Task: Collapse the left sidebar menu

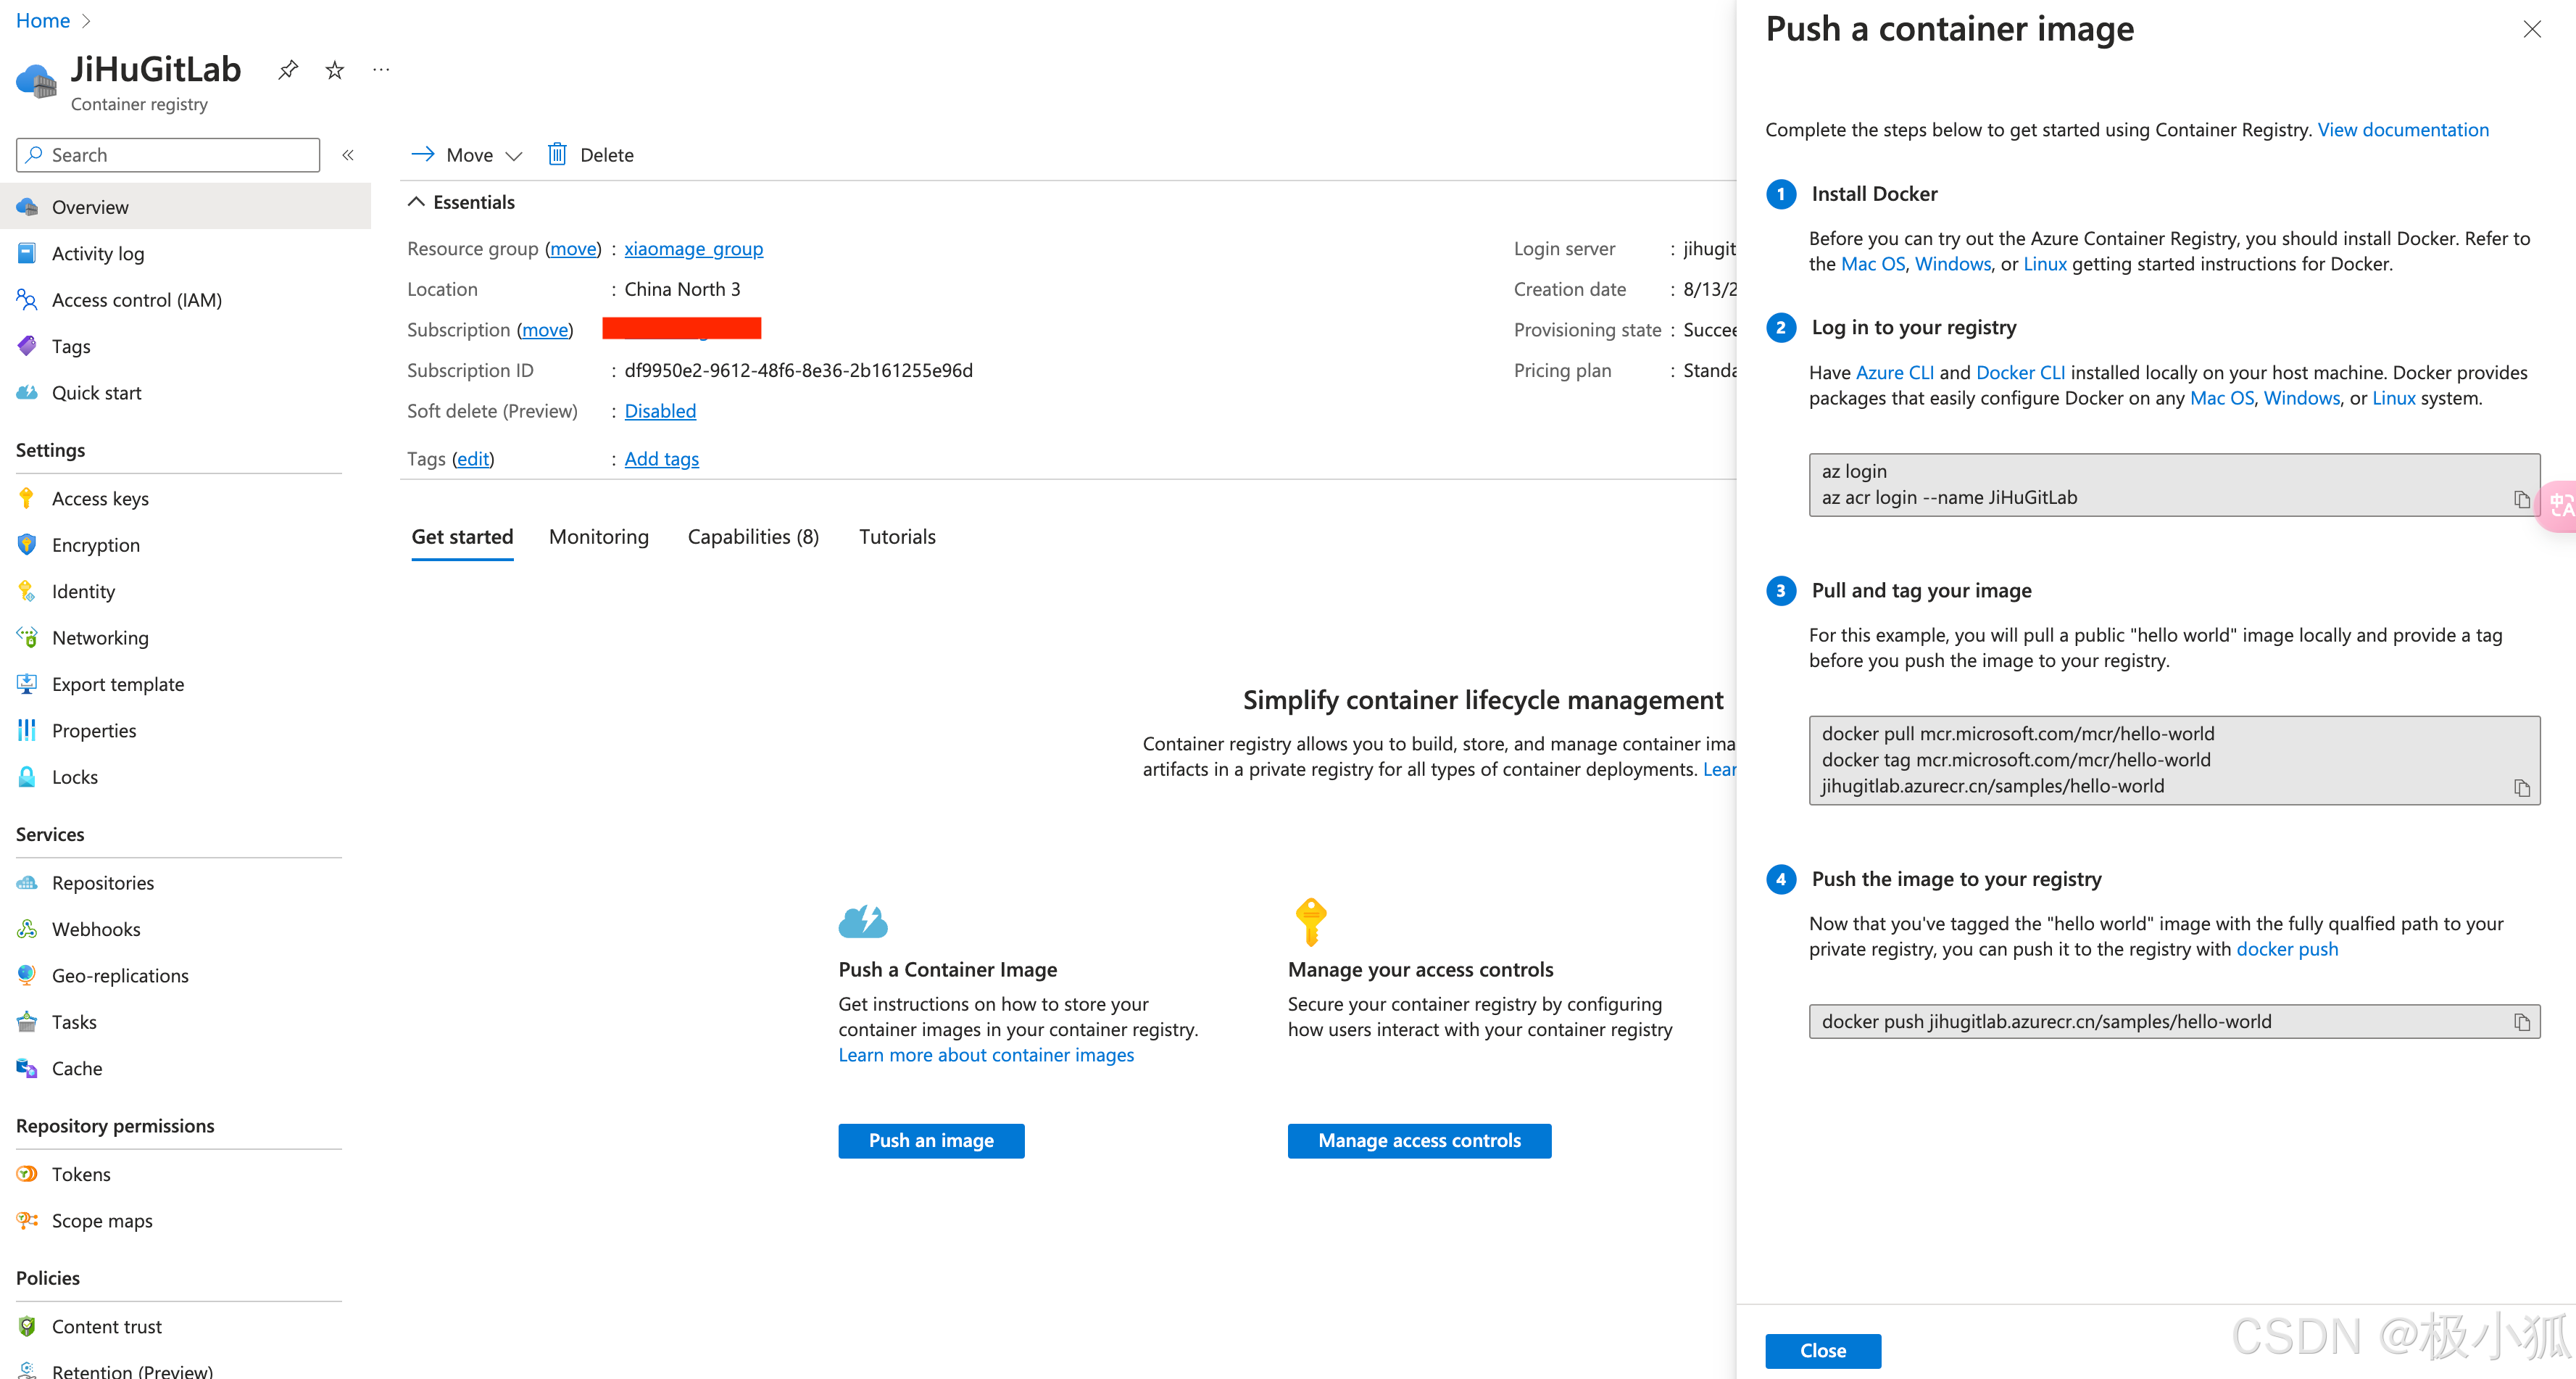Action: tap(348, 155)
